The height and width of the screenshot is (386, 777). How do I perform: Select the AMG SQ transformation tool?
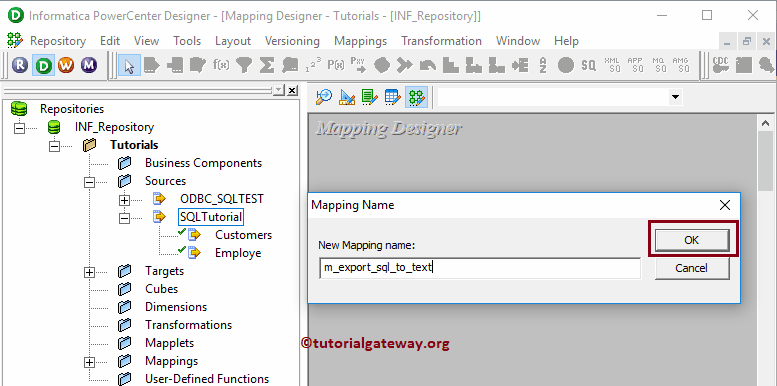pos(681,65)
